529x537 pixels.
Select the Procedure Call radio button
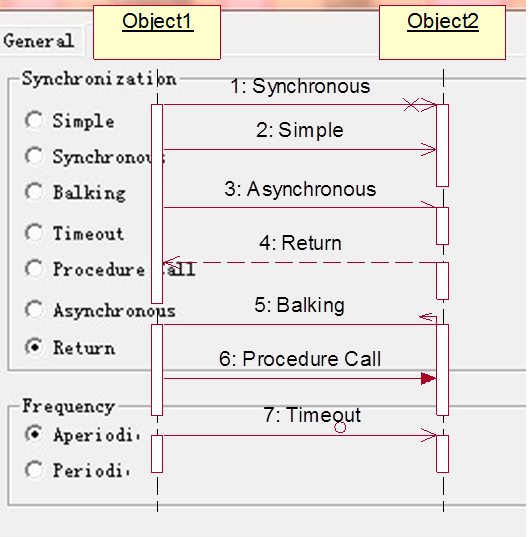34,268
